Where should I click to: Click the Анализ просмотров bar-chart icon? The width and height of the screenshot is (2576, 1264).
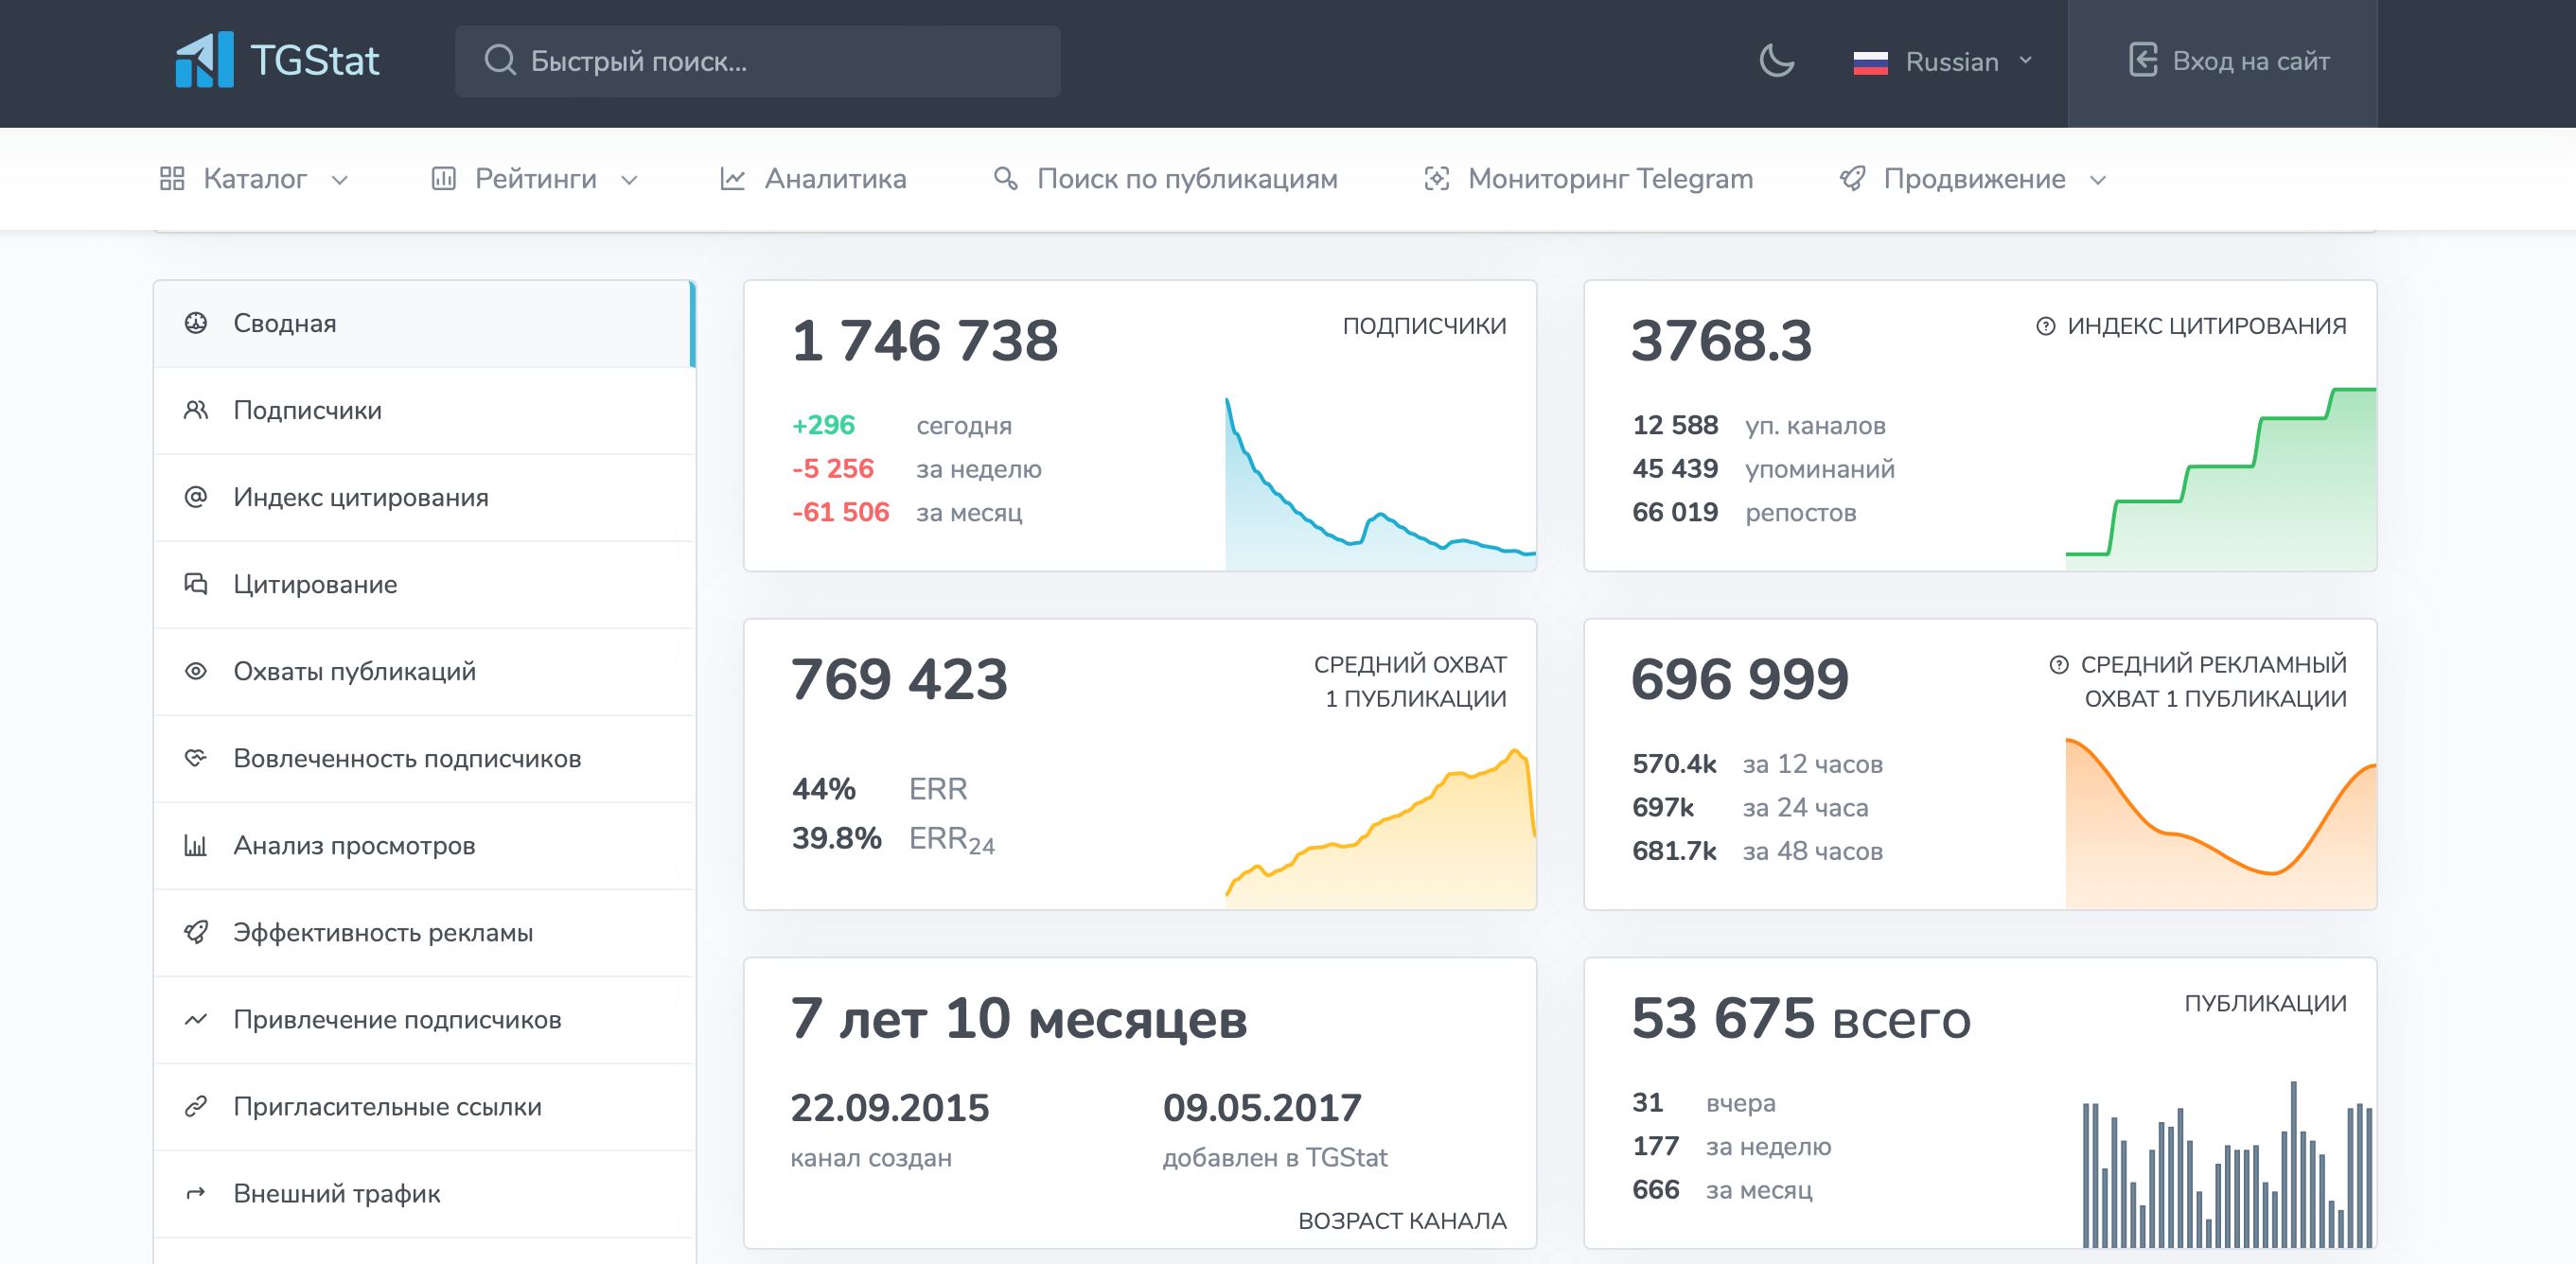click(x=196, y=846)
